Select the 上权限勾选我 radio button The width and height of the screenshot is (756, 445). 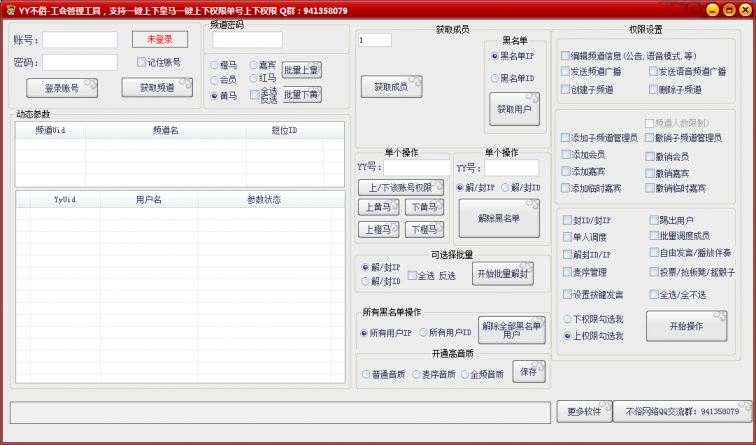pos(567,336)
